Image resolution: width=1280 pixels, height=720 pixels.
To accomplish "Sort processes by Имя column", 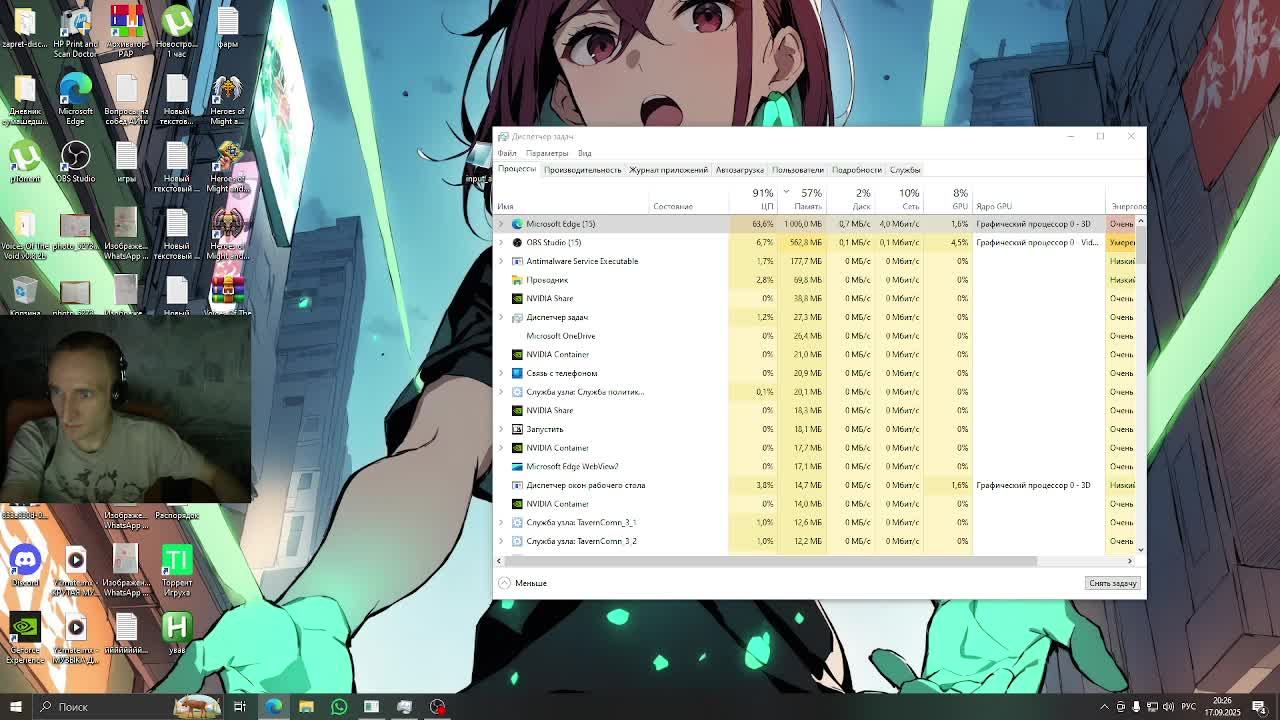I will pyautogui.click(x=571, y=199).
